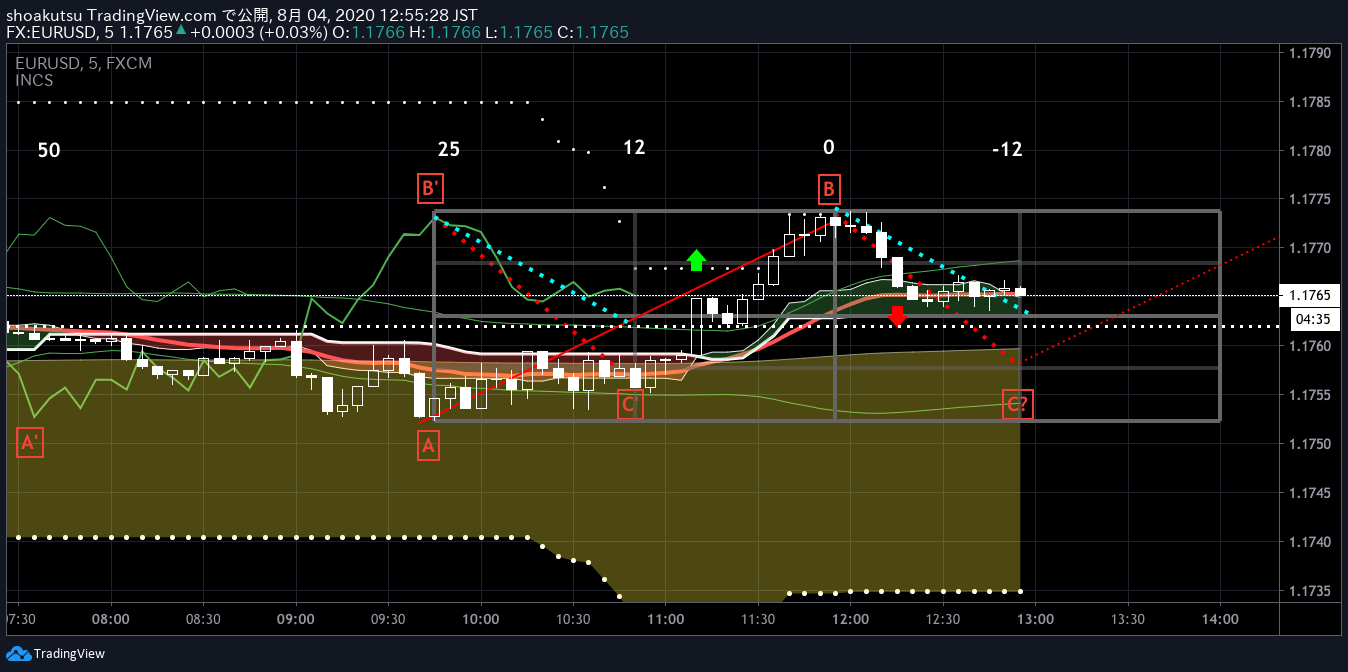Viewport: 1348px width, 672px height.
Task: Click 13:00 on the time axis
Action: pyautogui.click(x=1035, y=620)
